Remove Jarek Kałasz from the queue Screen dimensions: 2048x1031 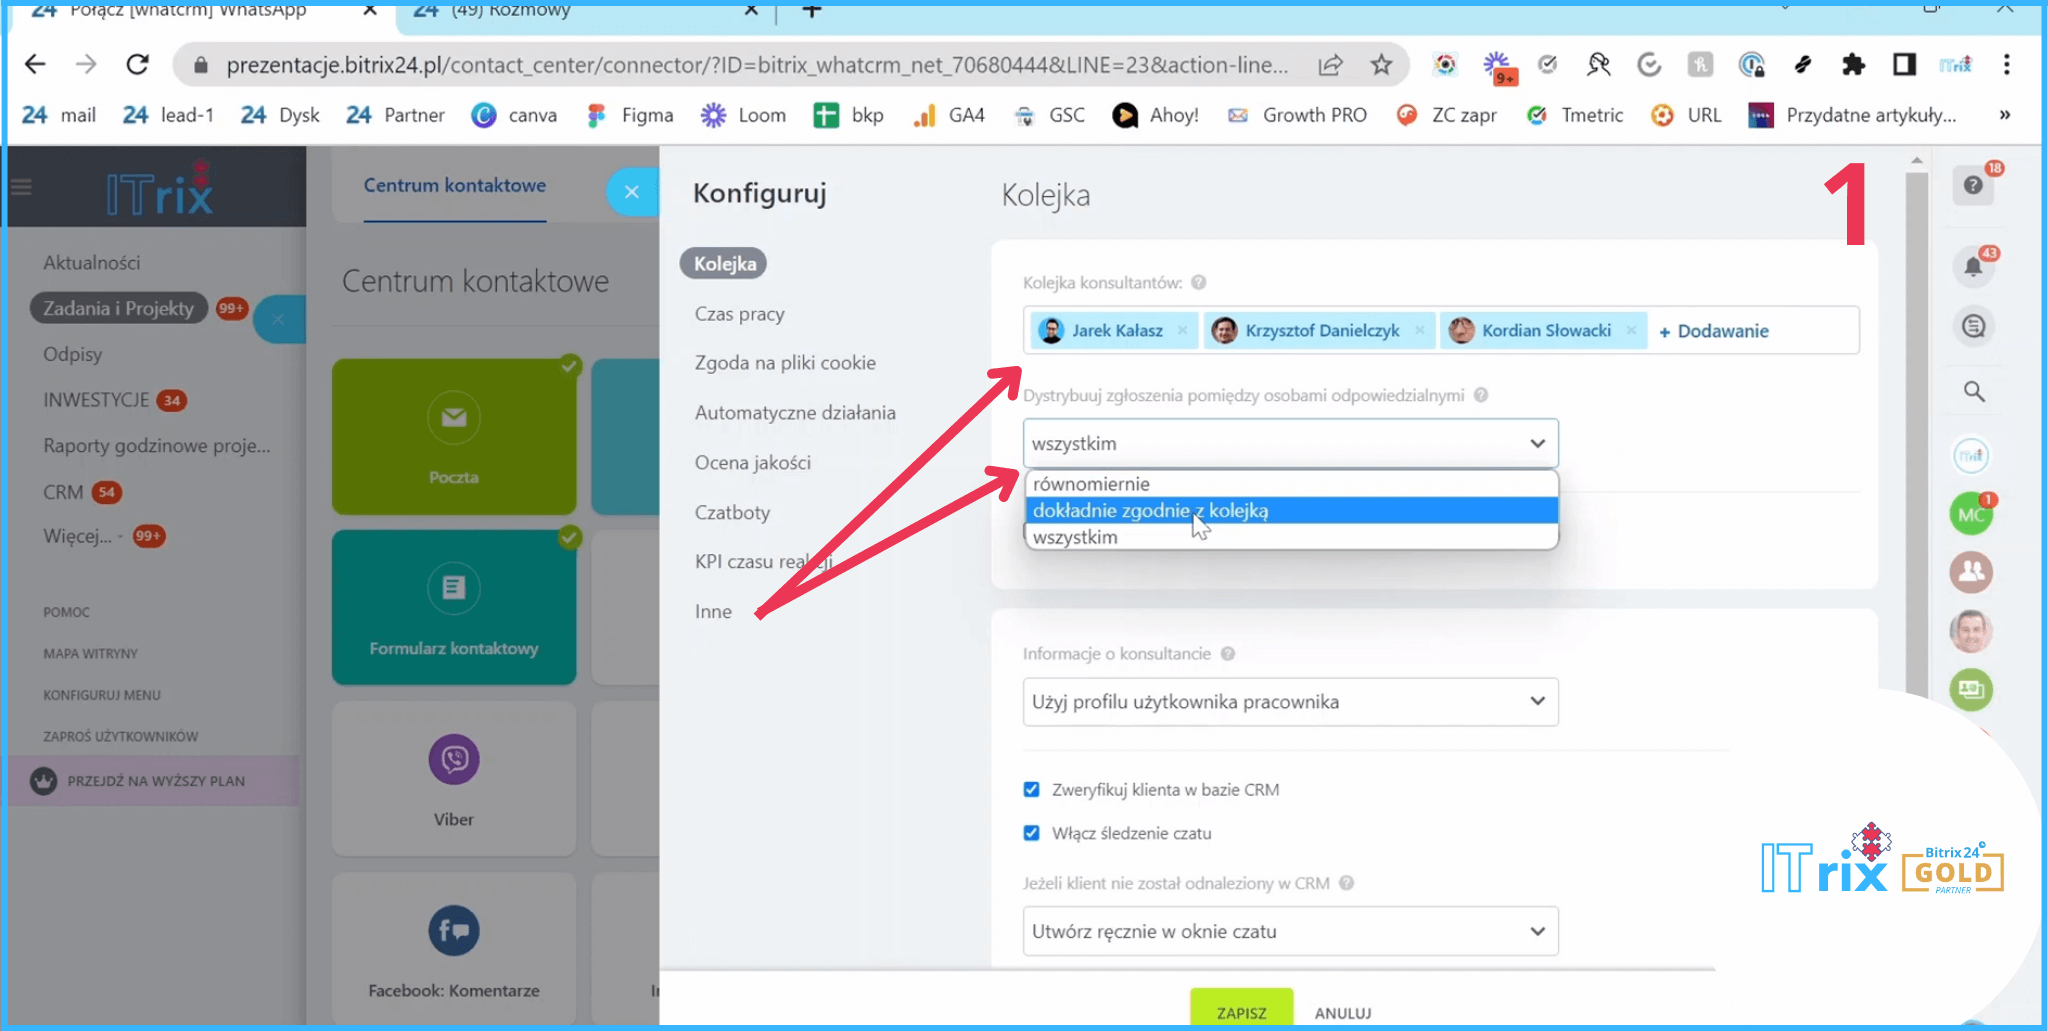[x=1182, y=331]
